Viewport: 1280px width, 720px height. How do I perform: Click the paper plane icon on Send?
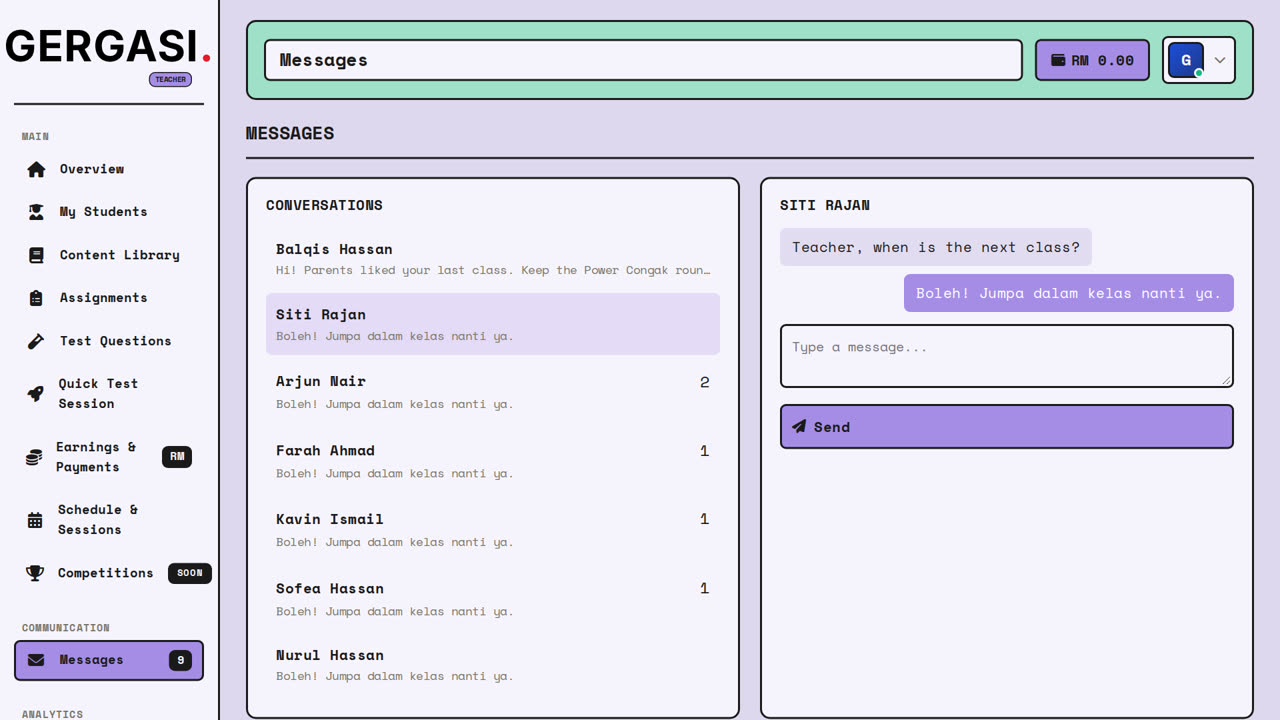click(799, 426)
